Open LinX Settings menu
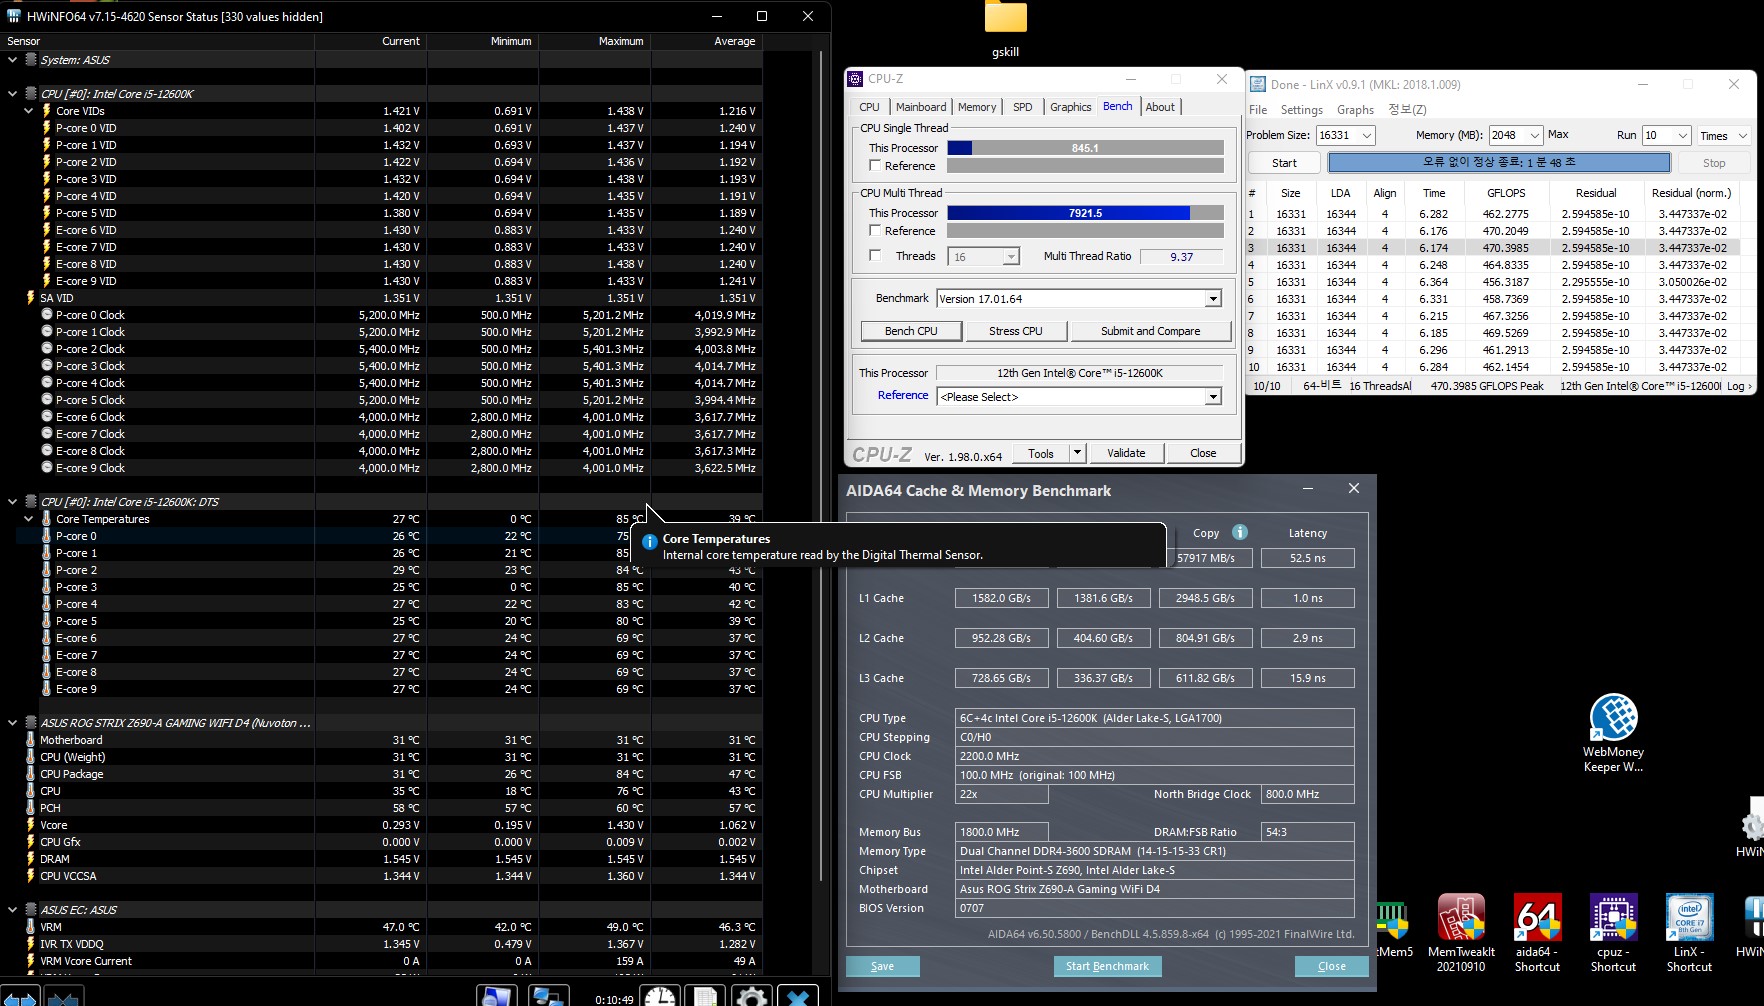Image resolution: width=1764 pixels, height=1006 pixels. [1301, 110]
